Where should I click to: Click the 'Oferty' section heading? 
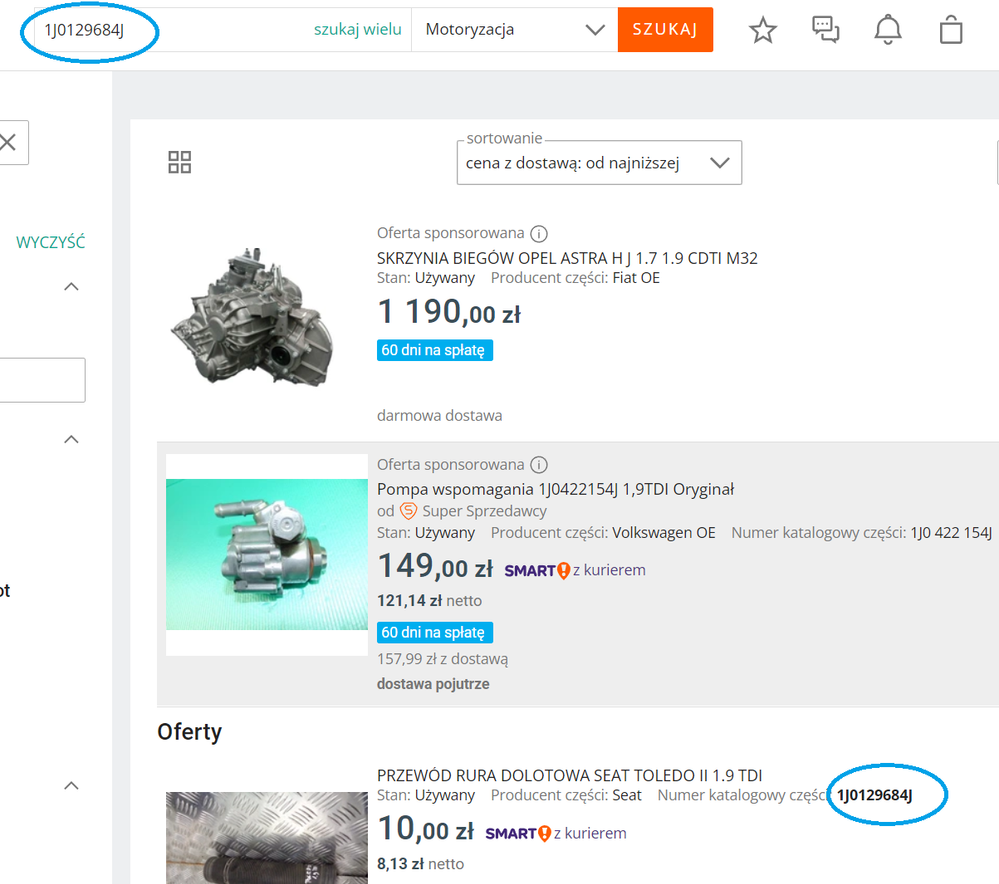coord(189,732)
